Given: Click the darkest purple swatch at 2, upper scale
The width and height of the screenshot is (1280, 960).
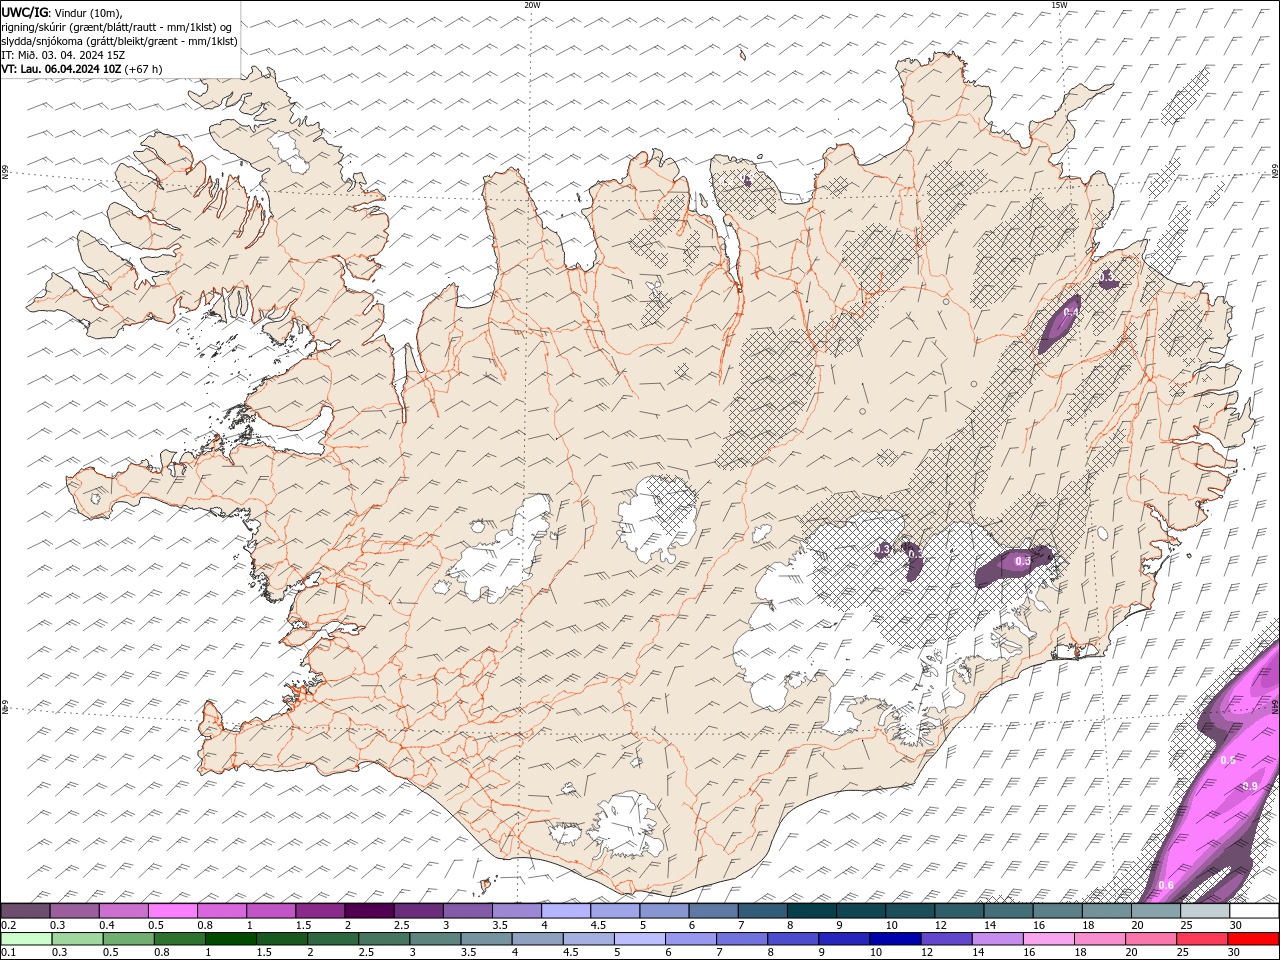Looking at the screenshot, I should (x=369, y=911).
